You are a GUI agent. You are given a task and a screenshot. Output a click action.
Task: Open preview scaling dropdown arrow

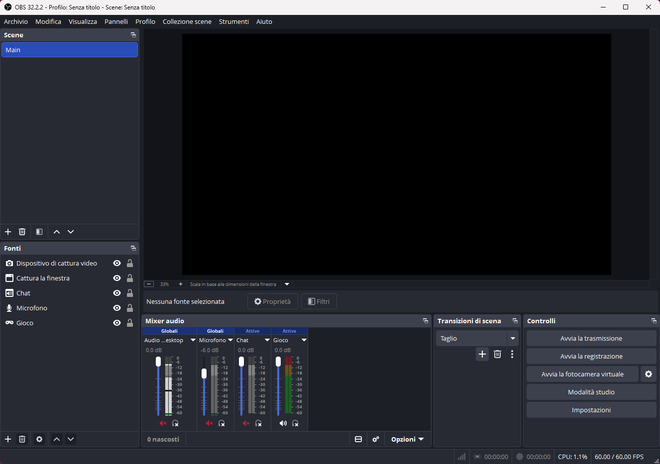(287, 284)
